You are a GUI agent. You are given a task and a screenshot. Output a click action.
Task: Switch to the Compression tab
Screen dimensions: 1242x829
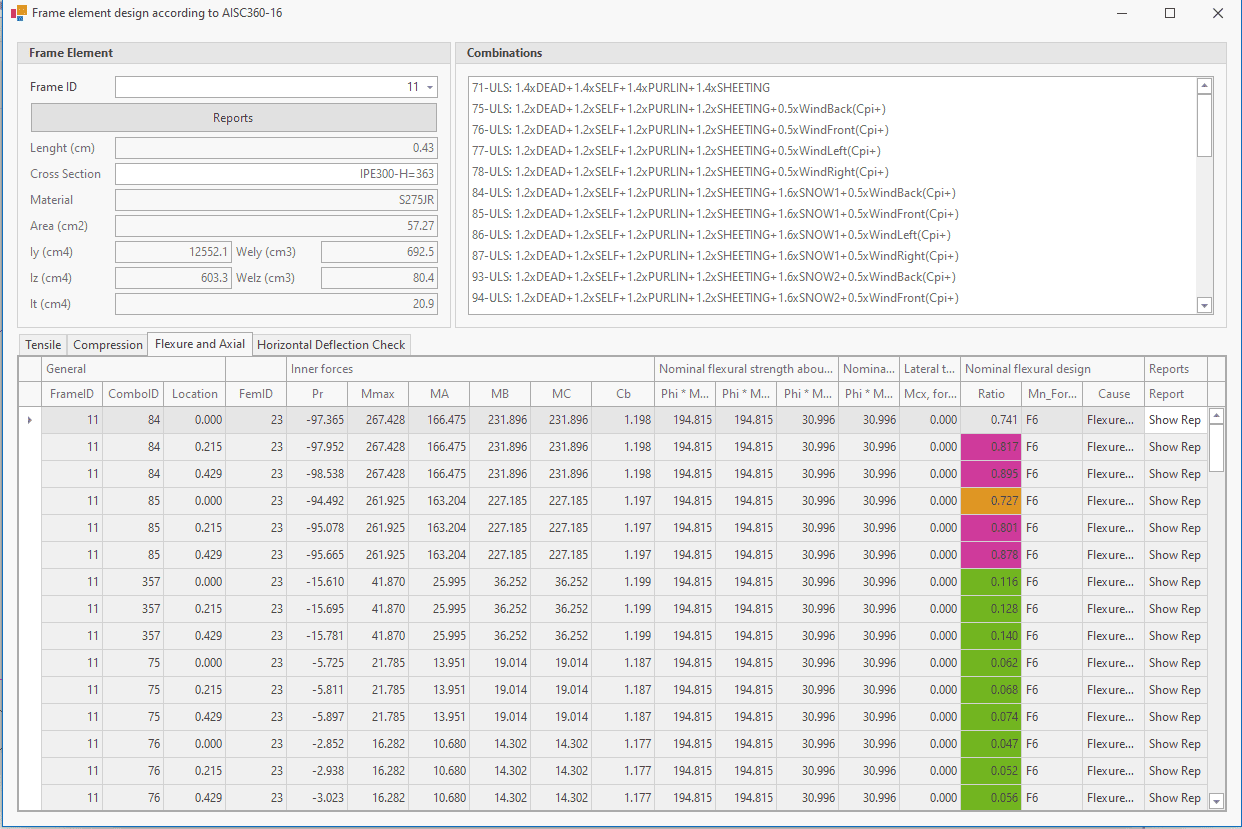pos(108,345)
